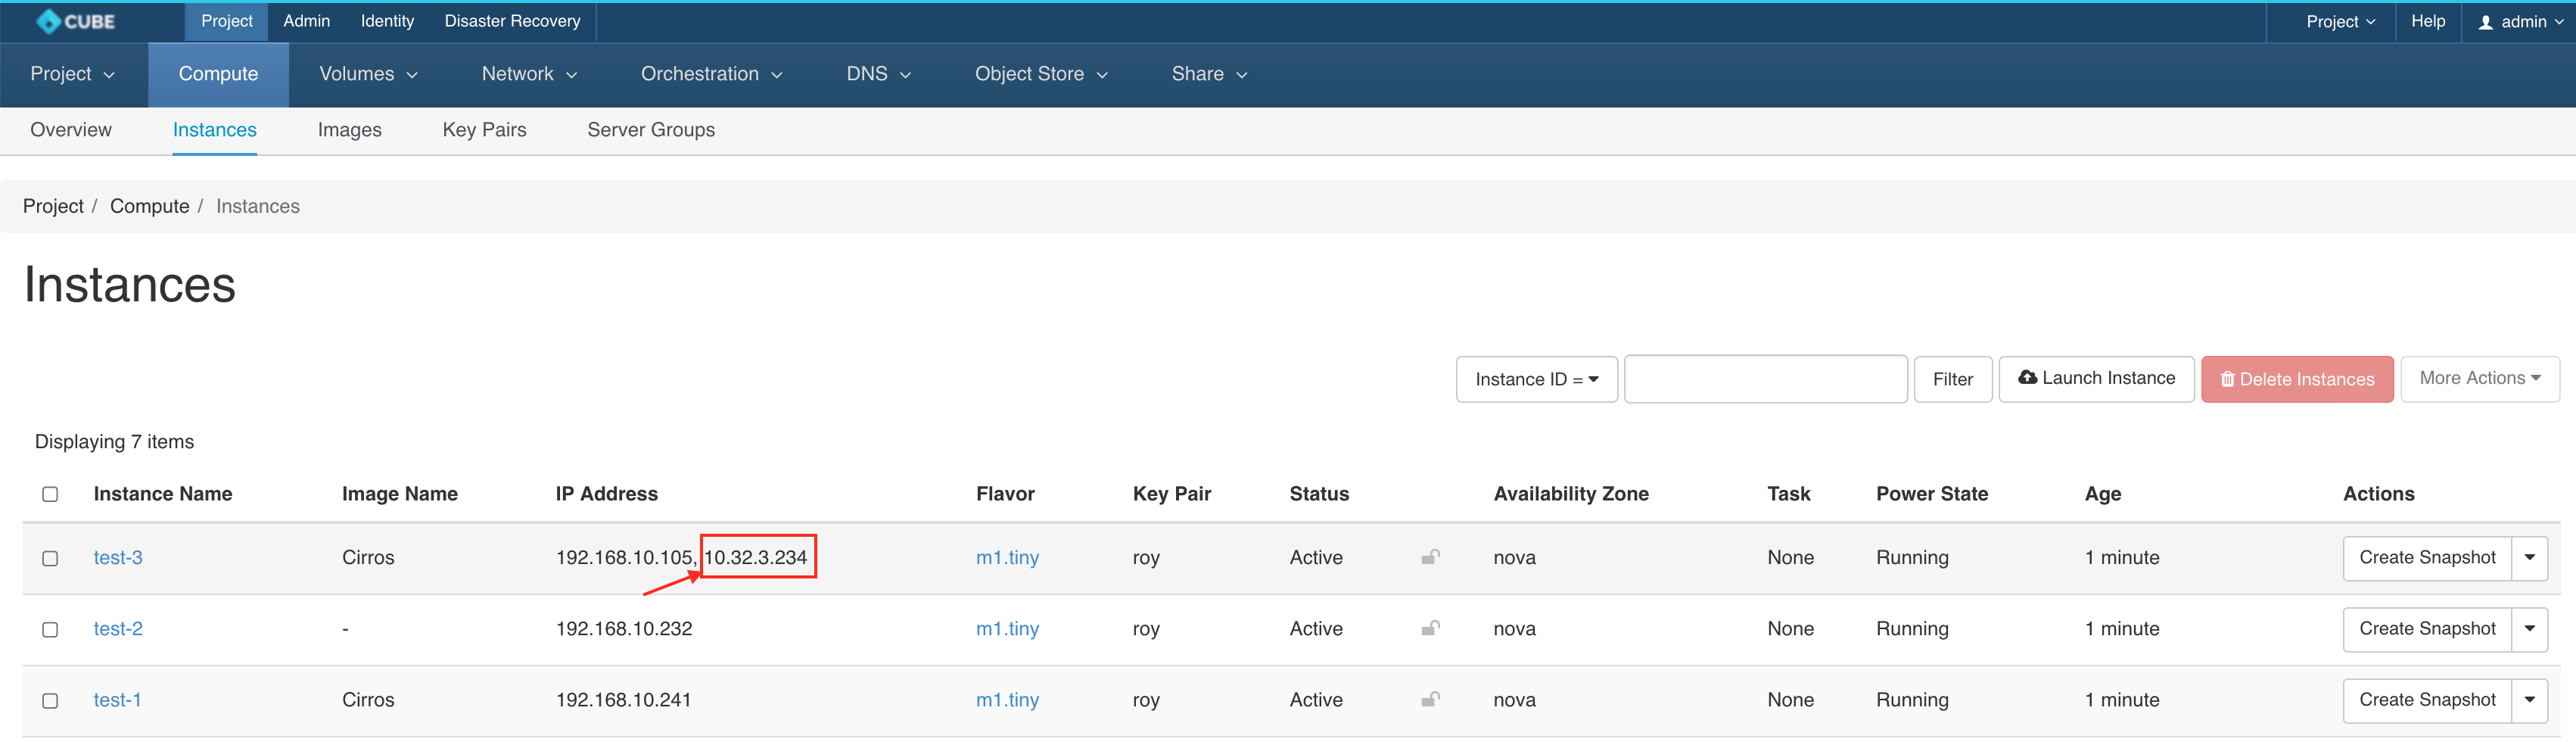Viewport: 2576px width, 742px height.
Task: Select the checkbox for test-1
Action: coord(50,700)
